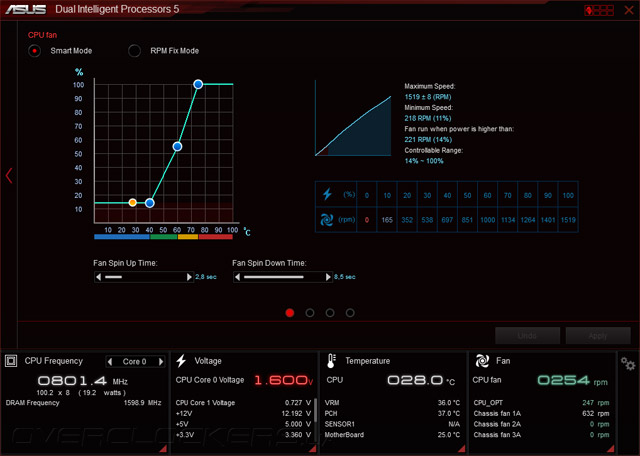Click the Fan Spin Down Time slider bar

(x=283, y=277)
